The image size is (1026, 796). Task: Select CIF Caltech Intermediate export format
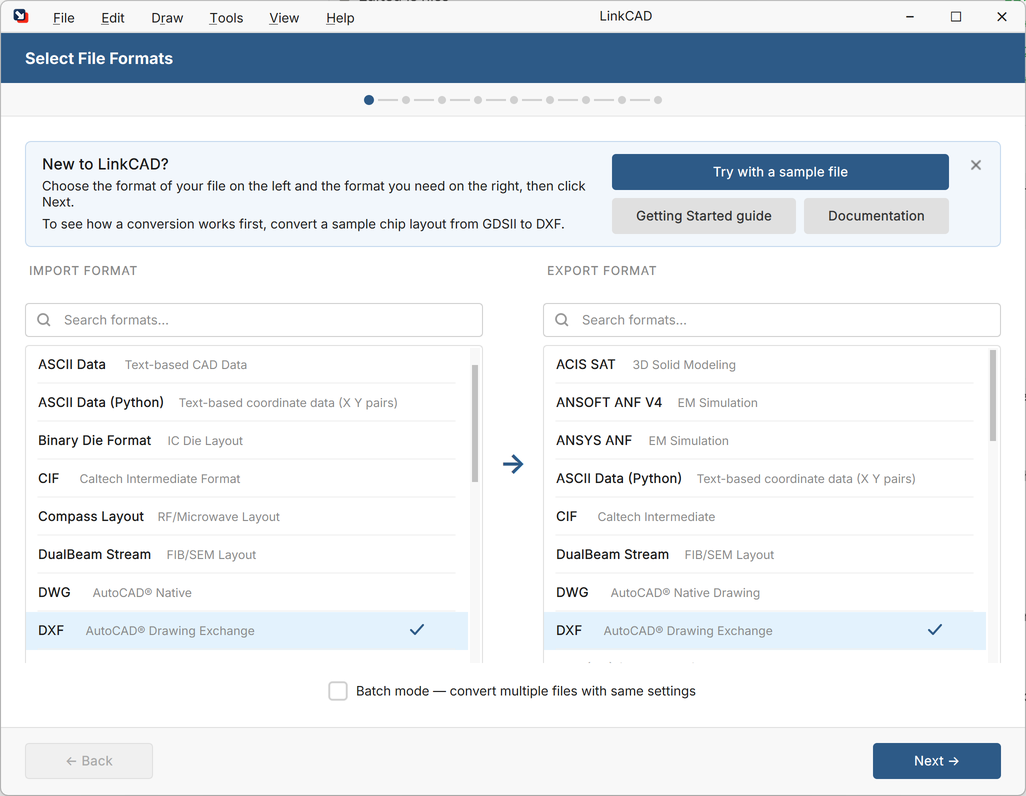pos(764,516)
